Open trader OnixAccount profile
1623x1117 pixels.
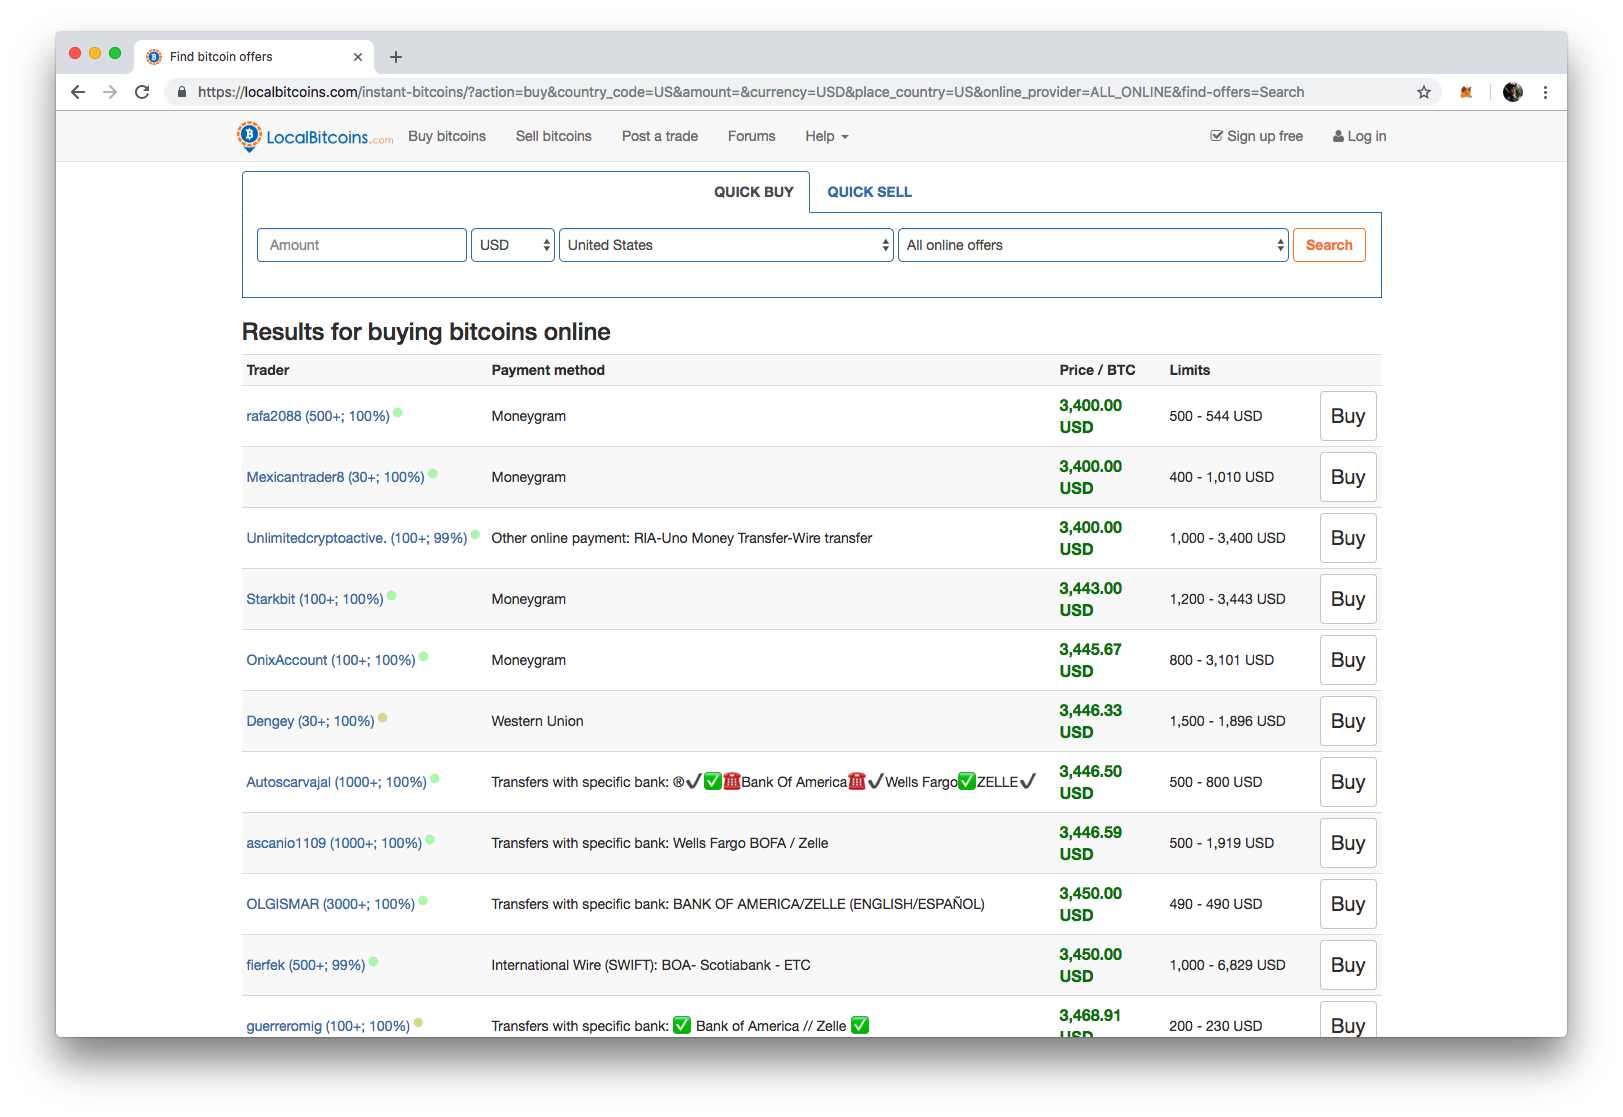(331, 660)
